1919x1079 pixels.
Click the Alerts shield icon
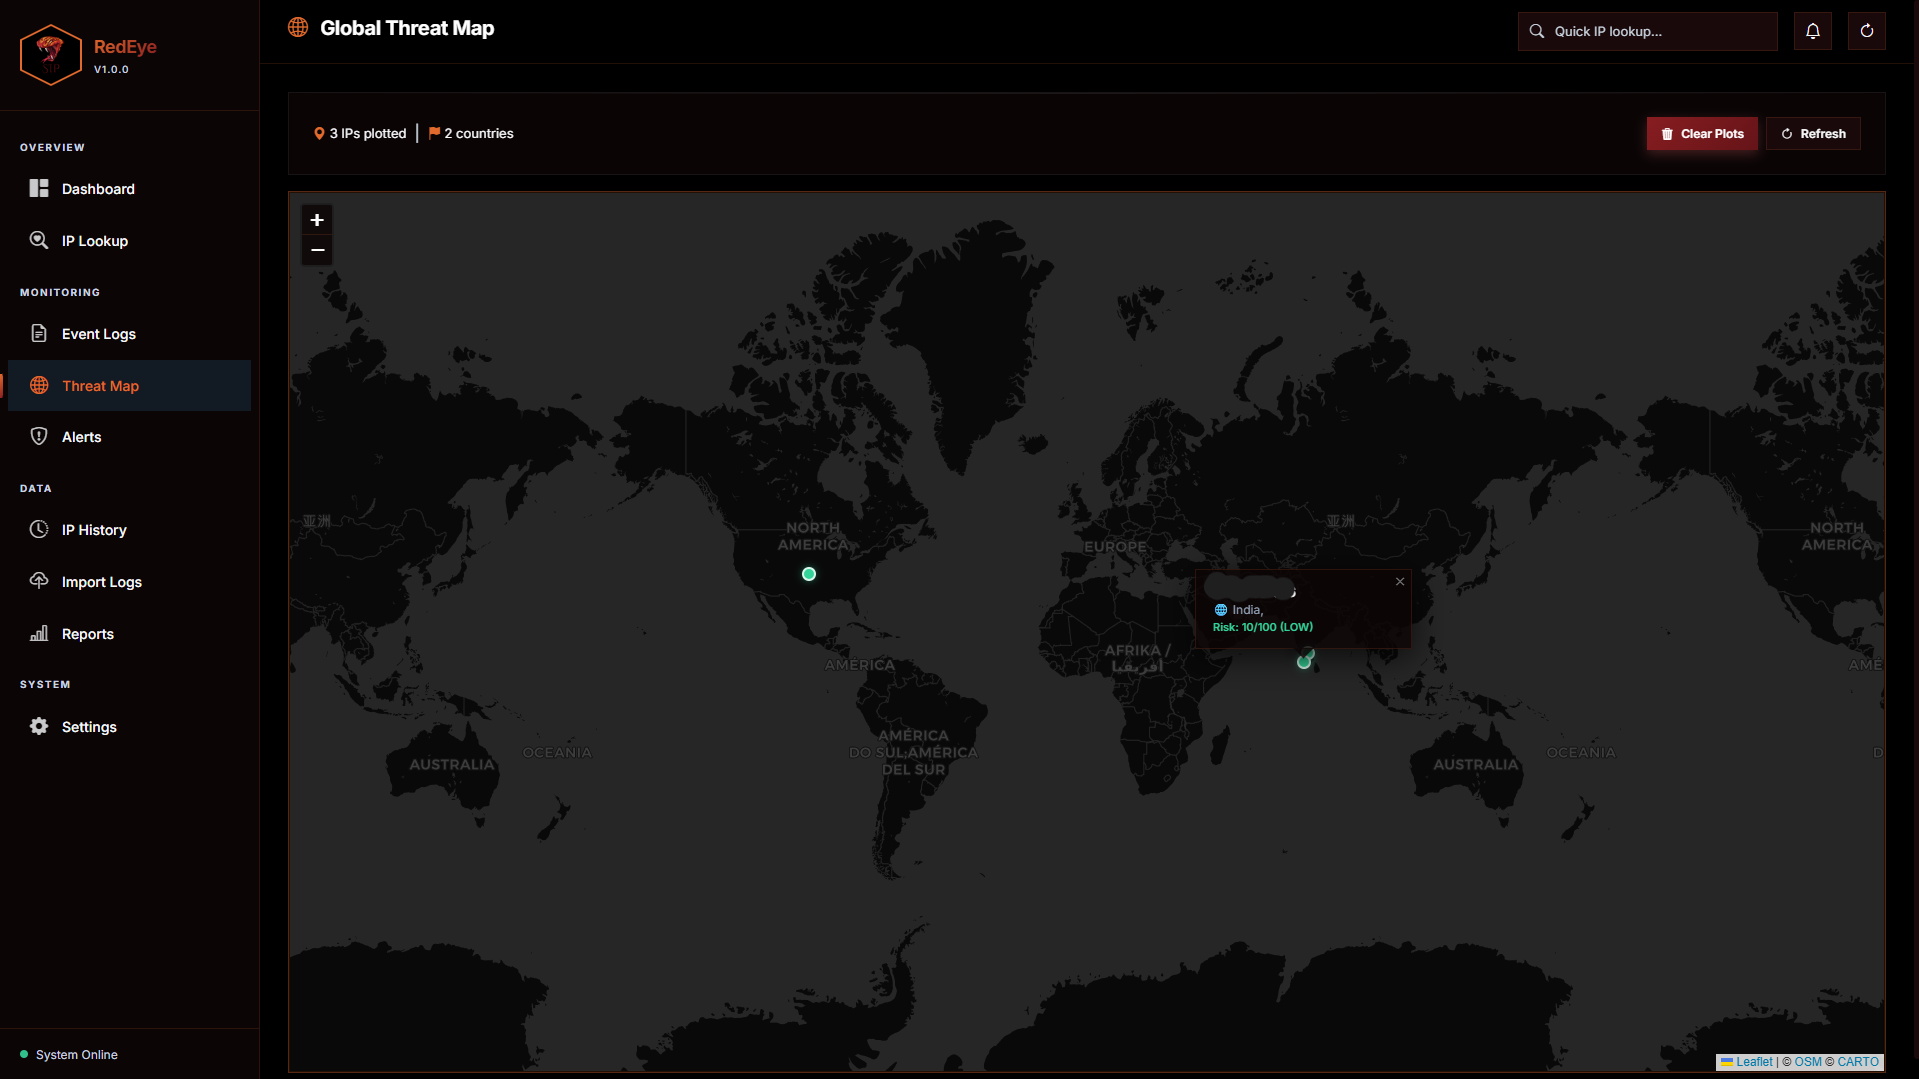(39, 436)
